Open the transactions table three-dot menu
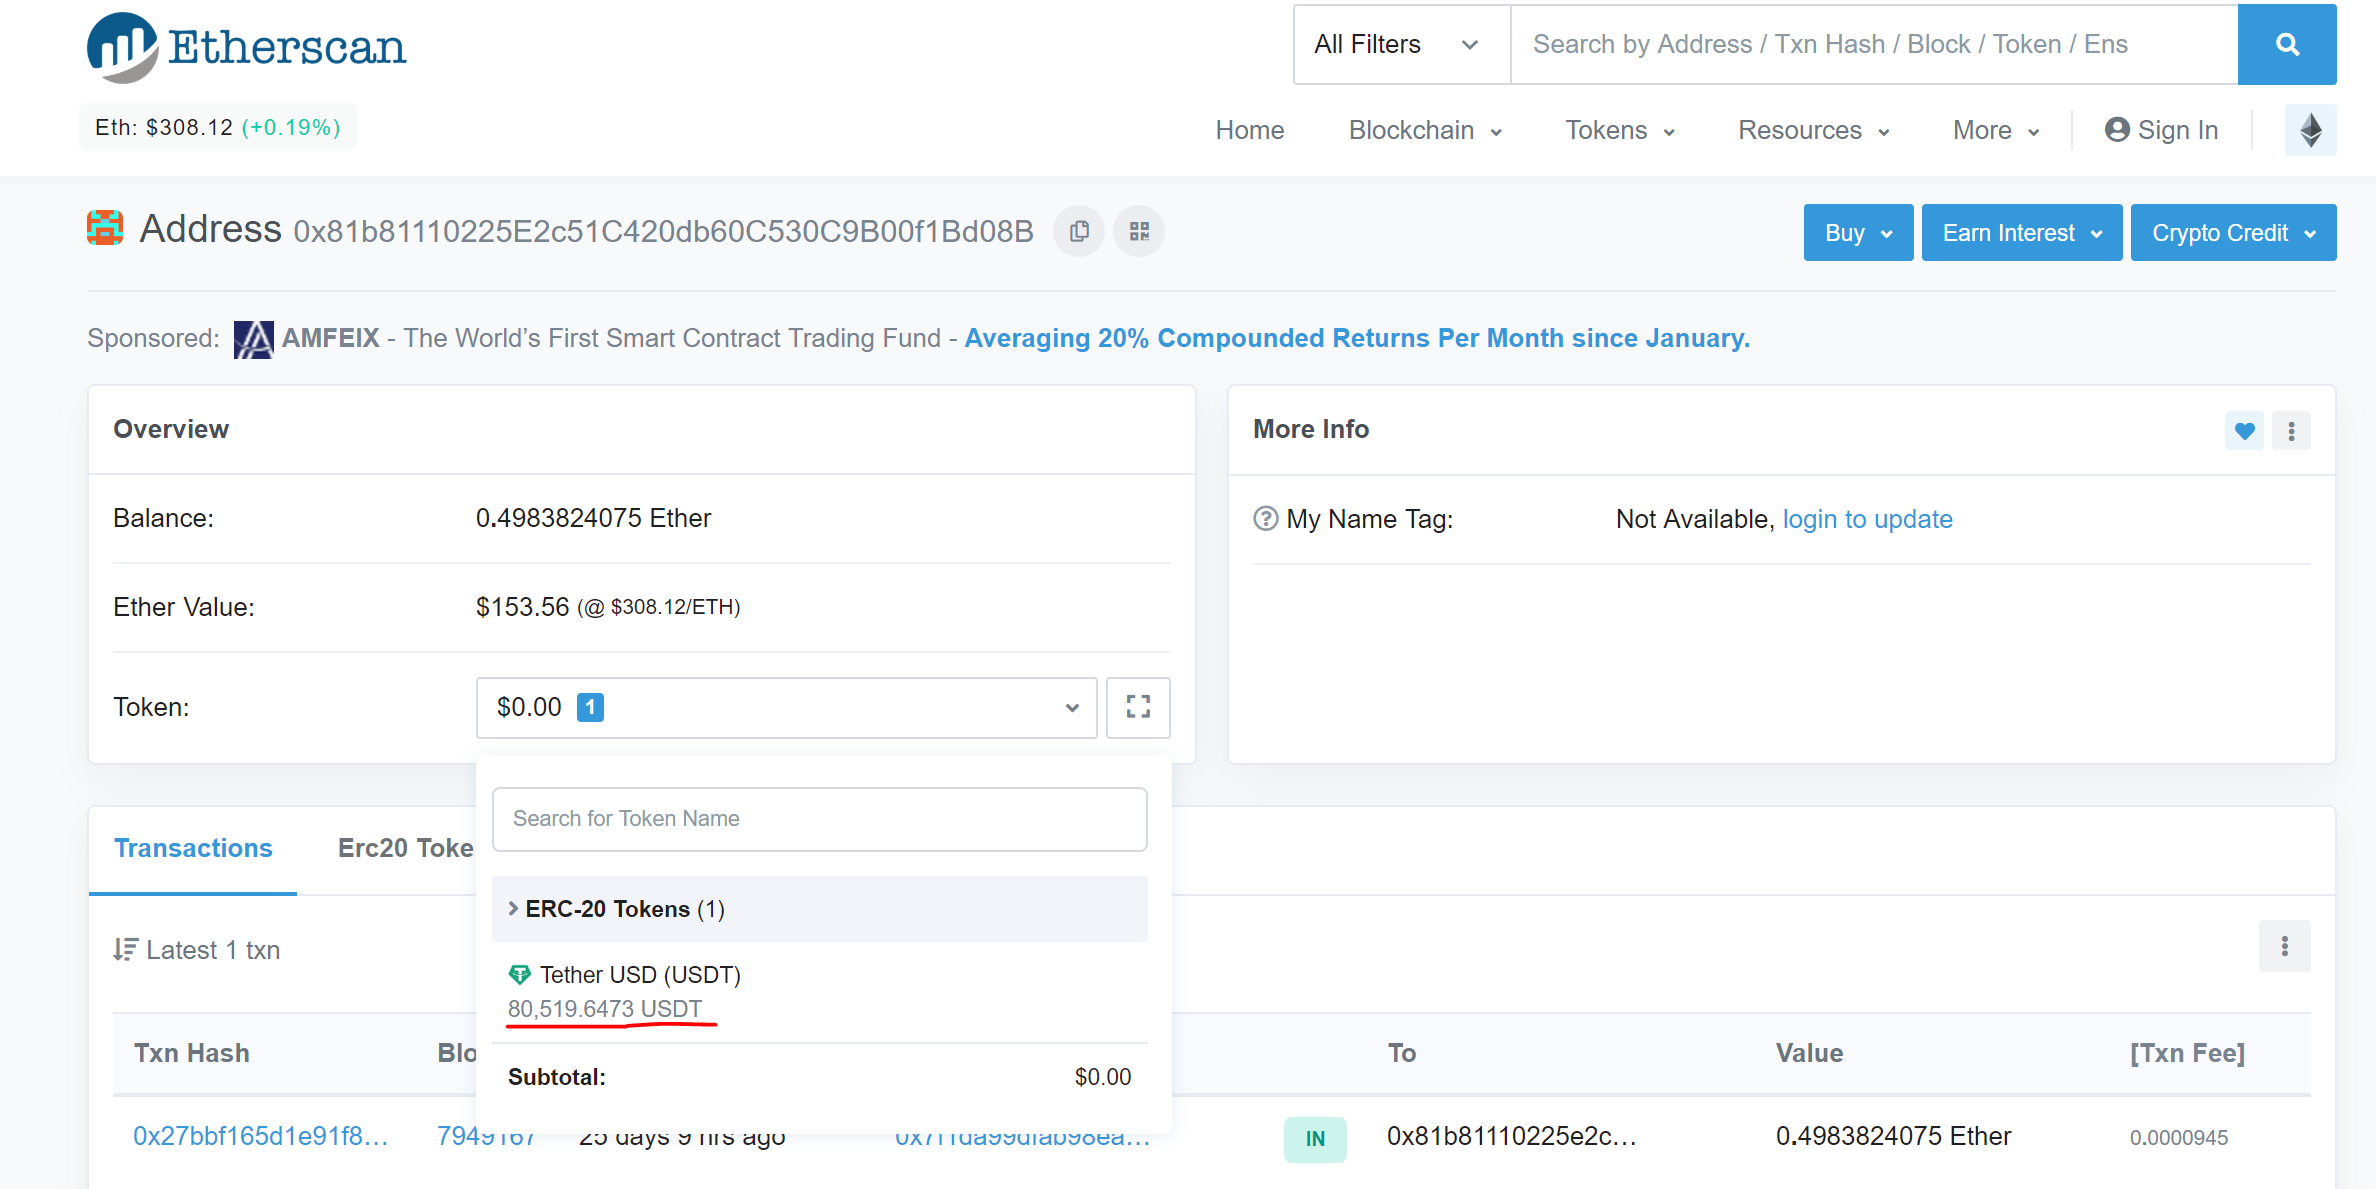This screenshot has height=1189, width=2376. click(x=2284, y=946)
